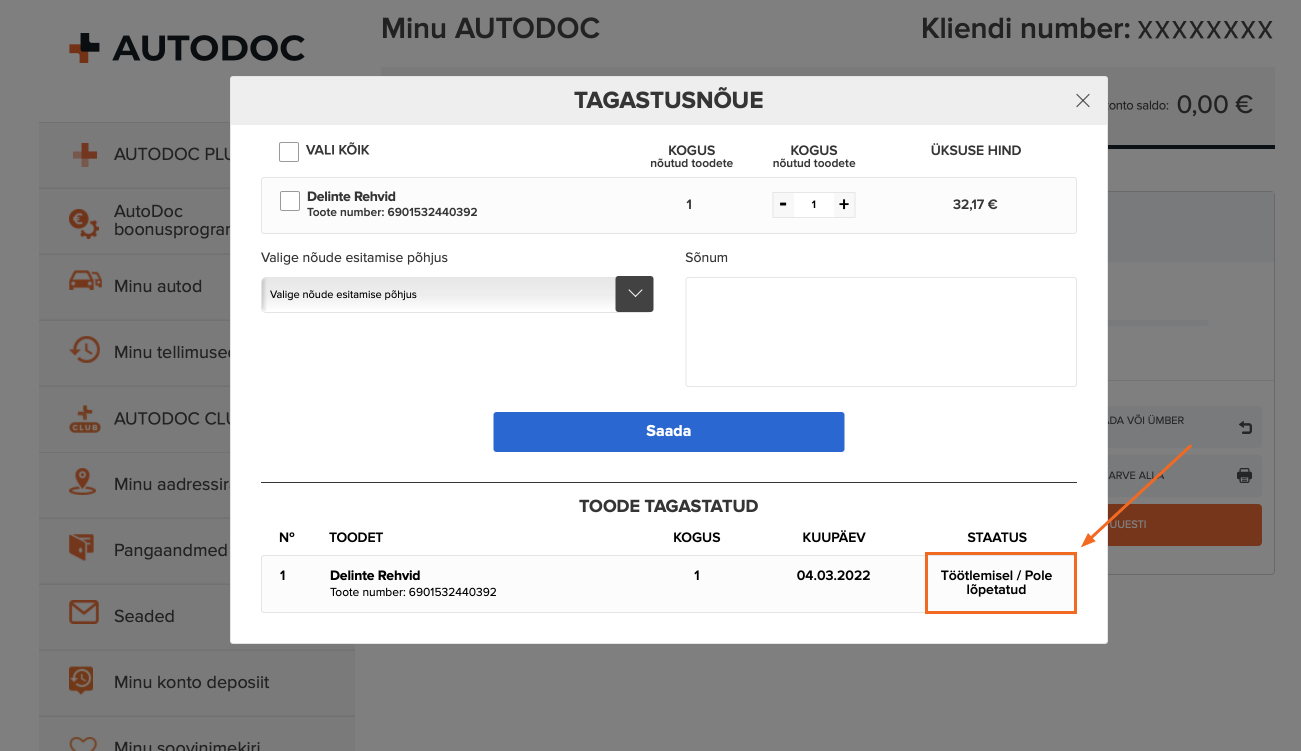The width and height of the screenshot is (1301, 751).
Task: Click the AUTODOC PLUS sidebar icon
Action: [x=84, y=154]
